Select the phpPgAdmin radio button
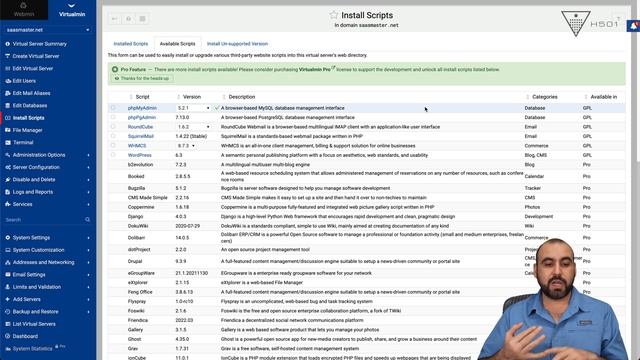Viewport: 640px width, 360px height. point(113,117)
